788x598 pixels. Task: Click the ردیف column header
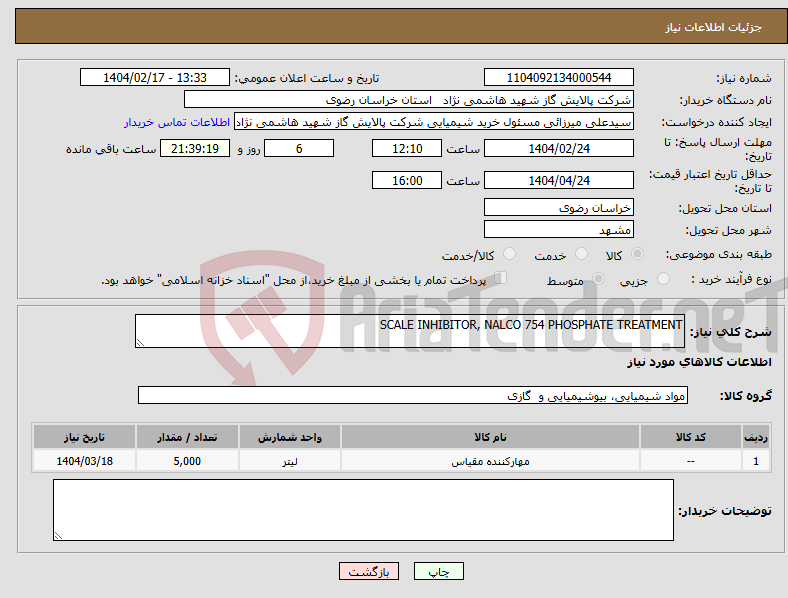[x=756, y=437]
